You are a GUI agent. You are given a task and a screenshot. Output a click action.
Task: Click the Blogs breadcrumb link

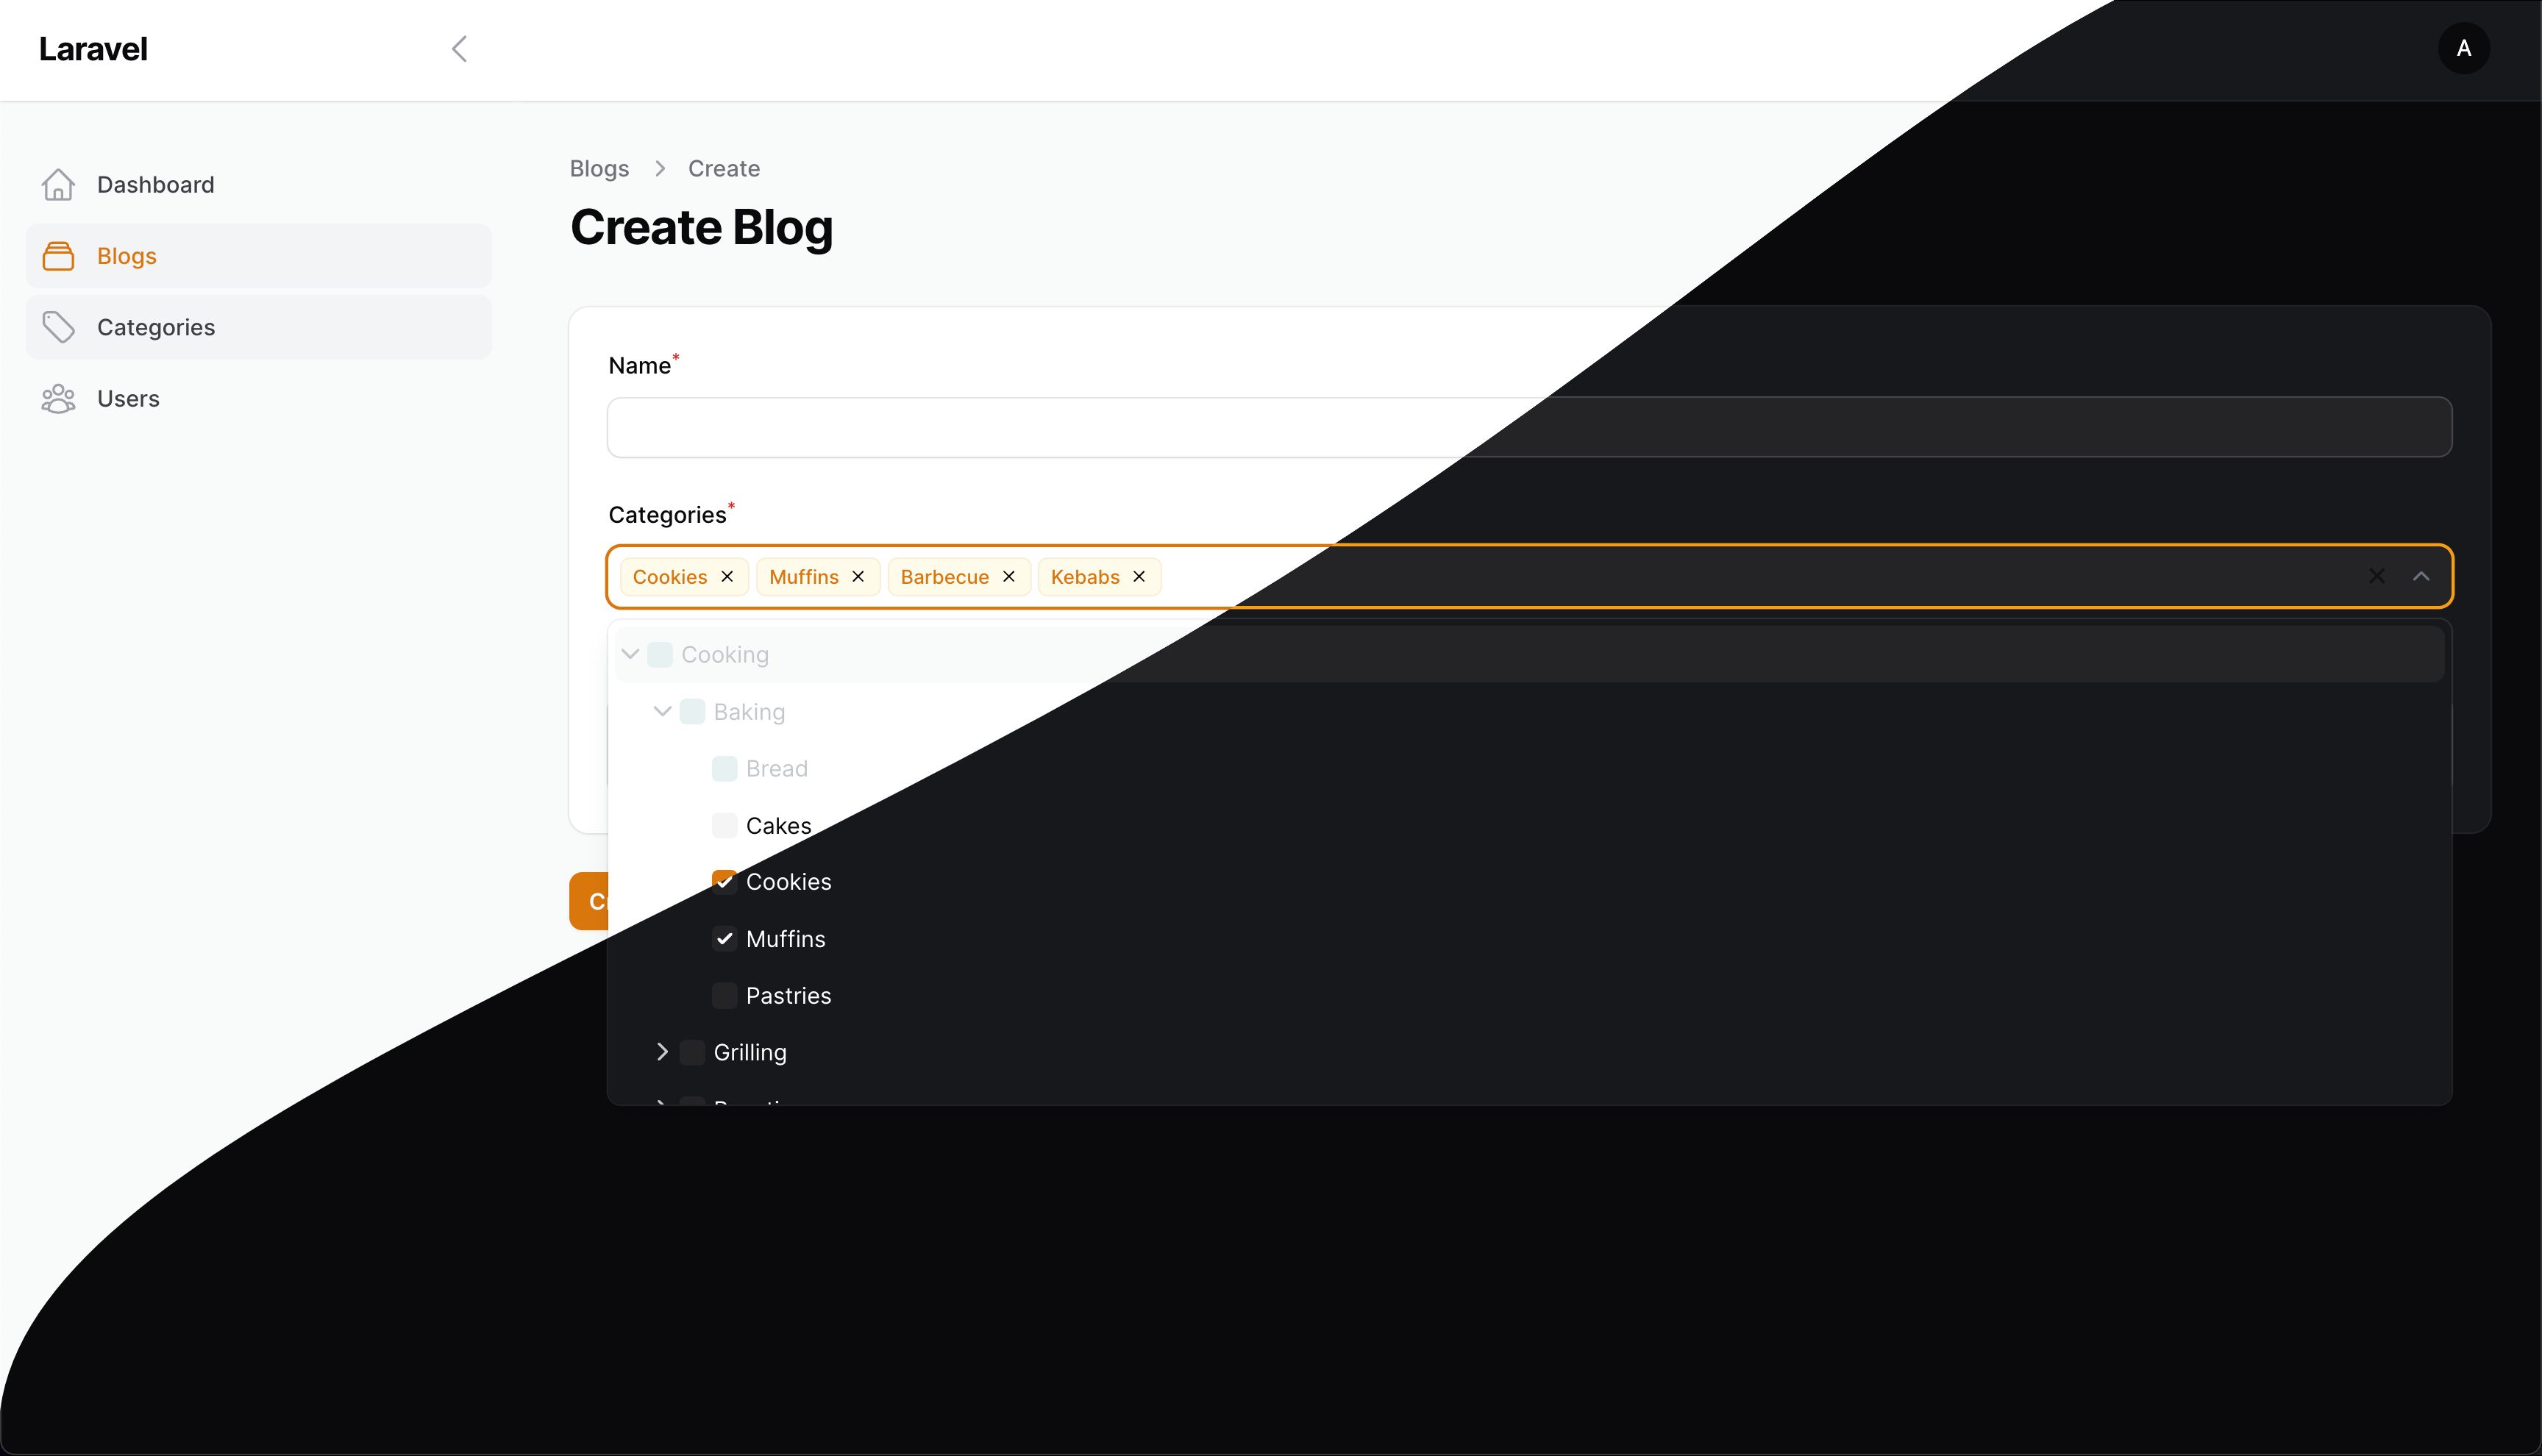[599, 169]
